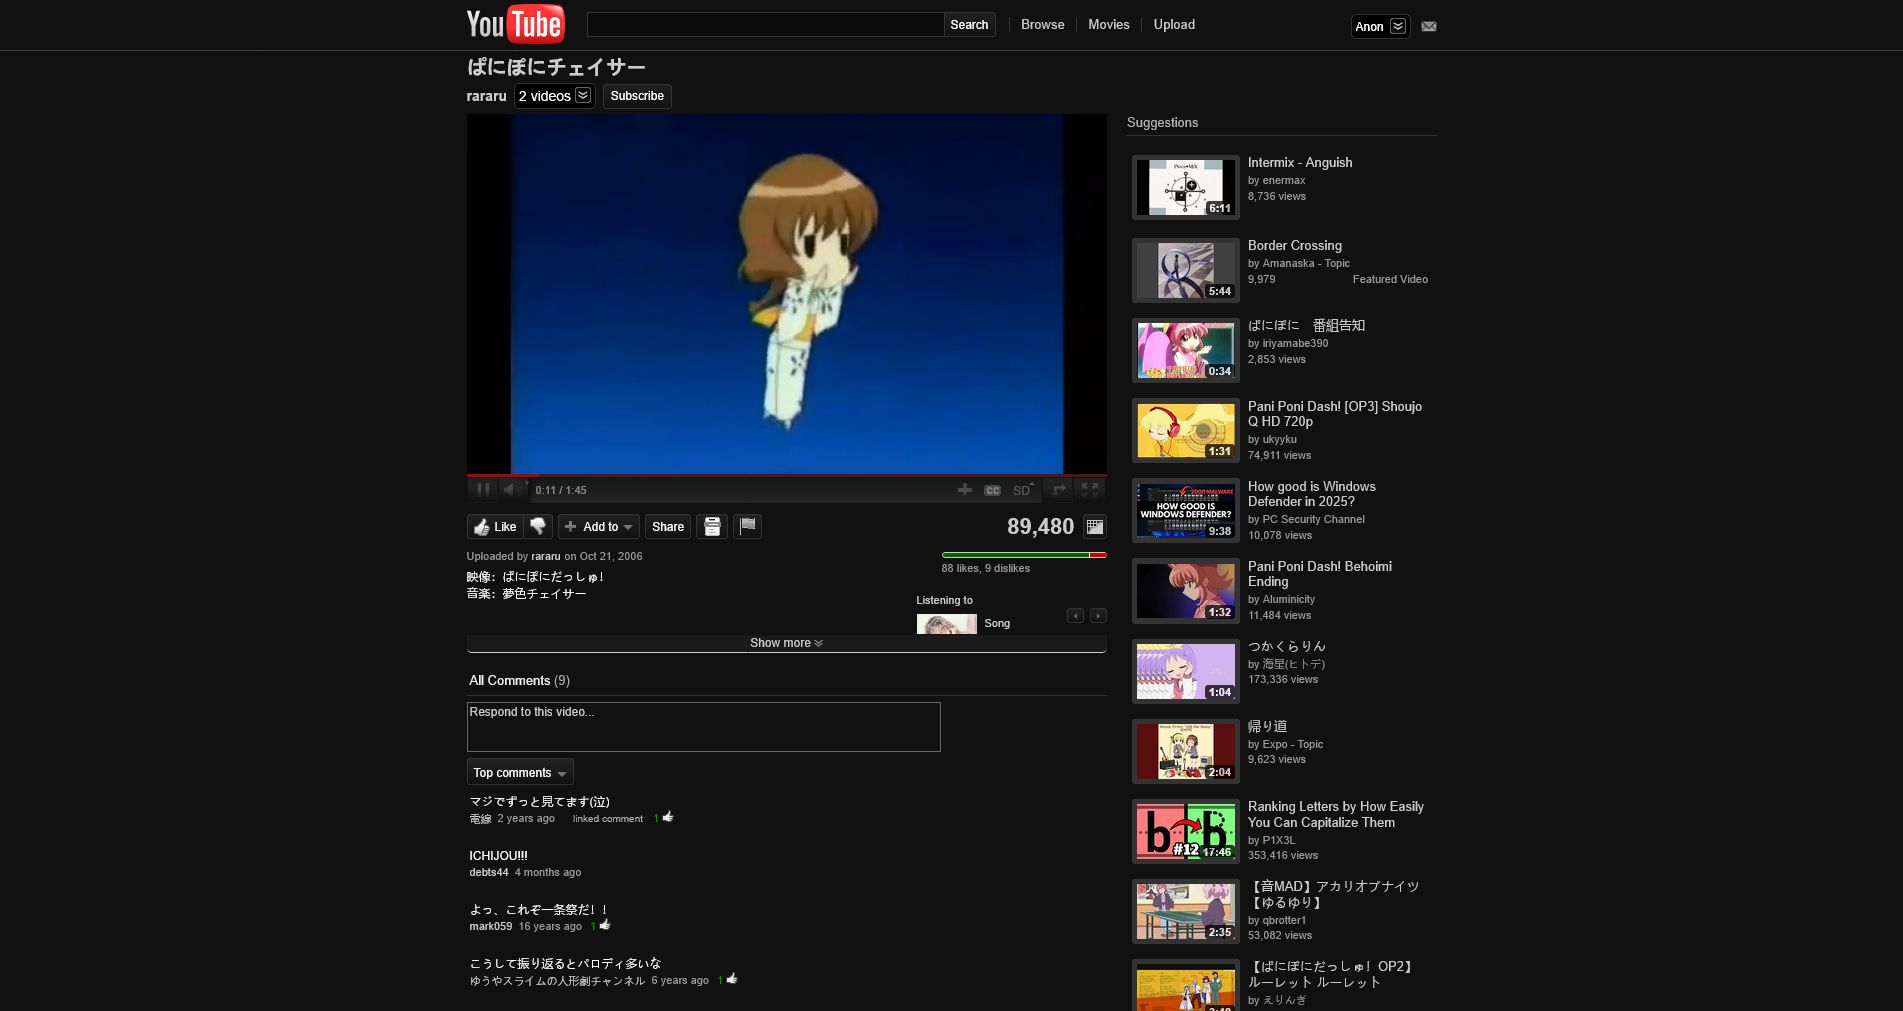Open the Song thumbnail under Listening to
Viewport: 1903px width, 1011px height.
click(946, 624)
